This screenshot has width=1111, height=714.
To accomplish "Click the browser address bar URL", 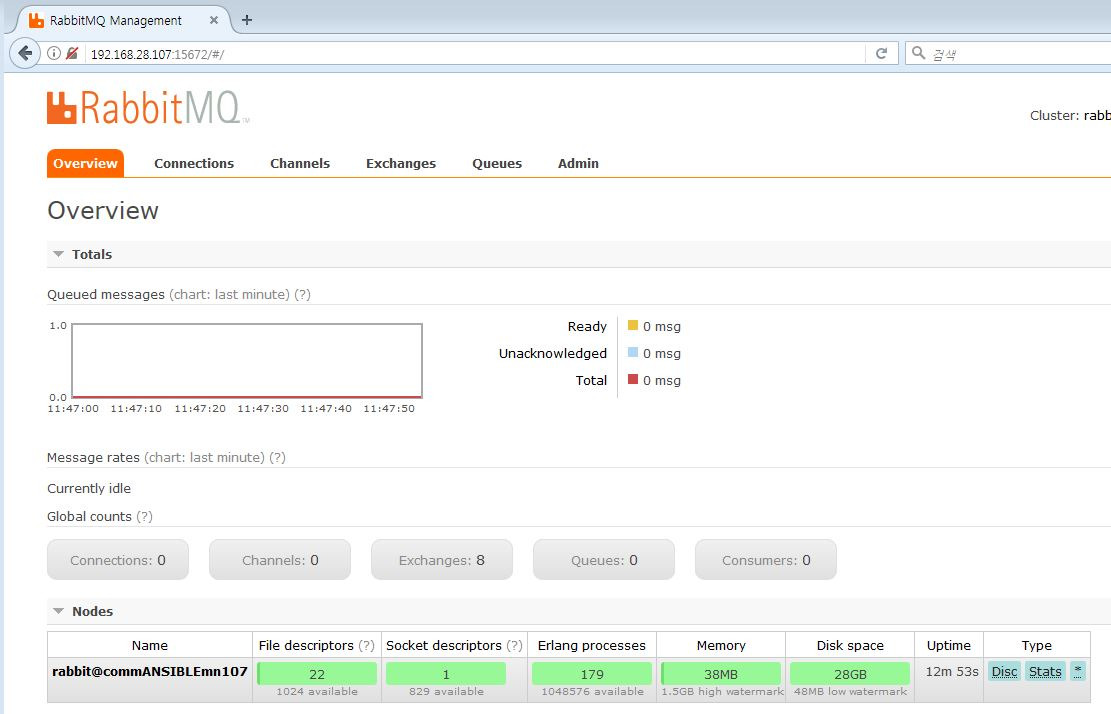I will pyautogui.click(x=157, y=54).
